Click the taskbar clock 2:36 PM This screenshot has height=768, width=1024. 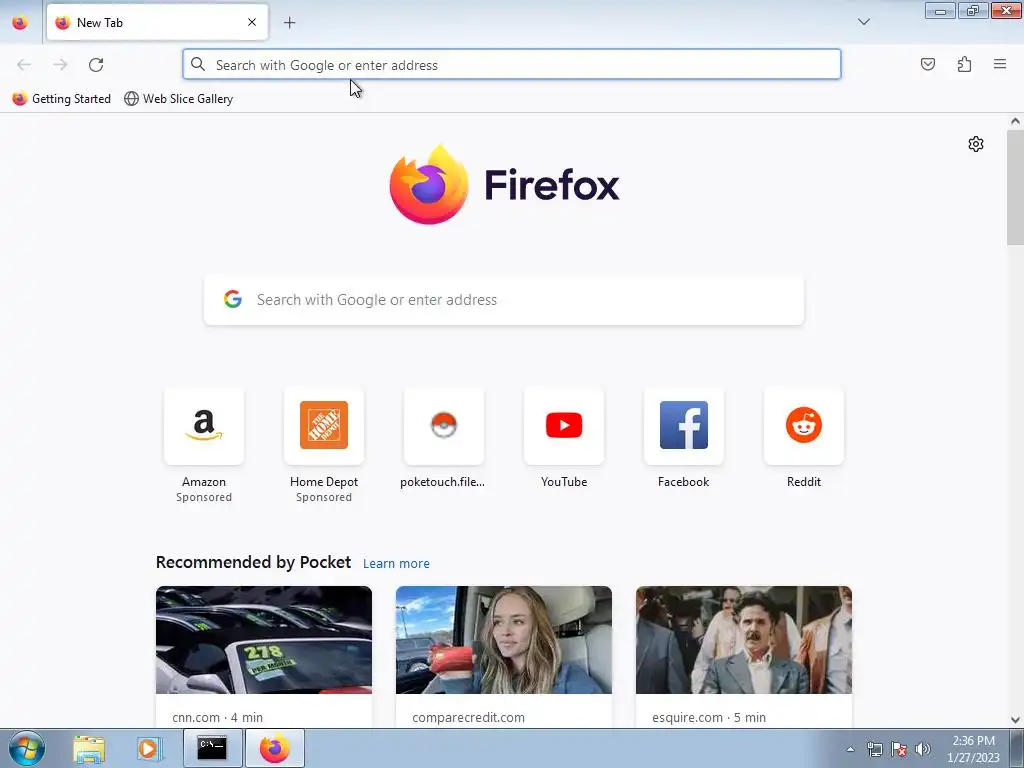pyautogui.click(x=973, y=741)
